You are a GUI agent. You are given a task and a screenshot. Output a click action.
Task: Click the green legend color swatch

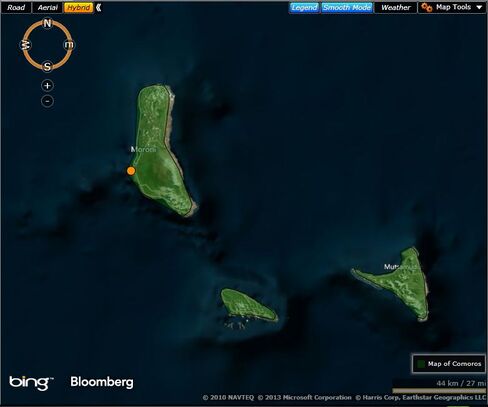click(421, 364)
